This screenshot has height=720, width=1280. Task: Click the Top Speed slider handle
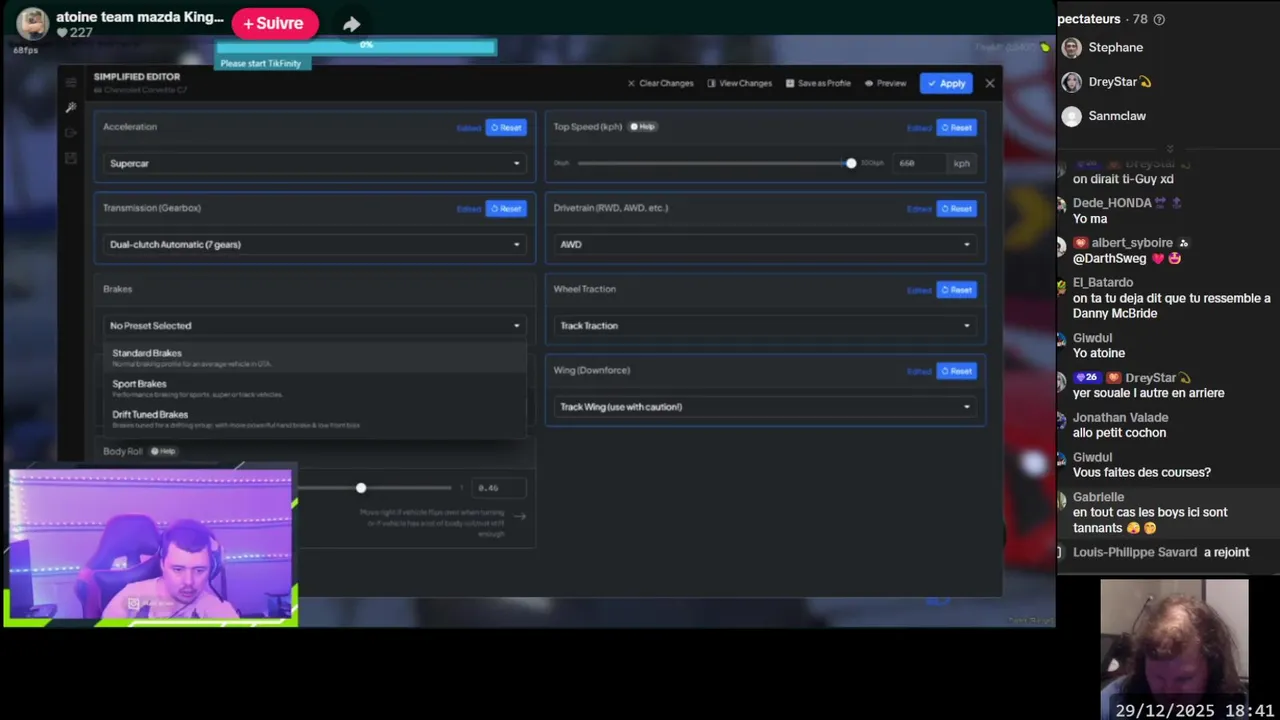(x=851, y=163)
